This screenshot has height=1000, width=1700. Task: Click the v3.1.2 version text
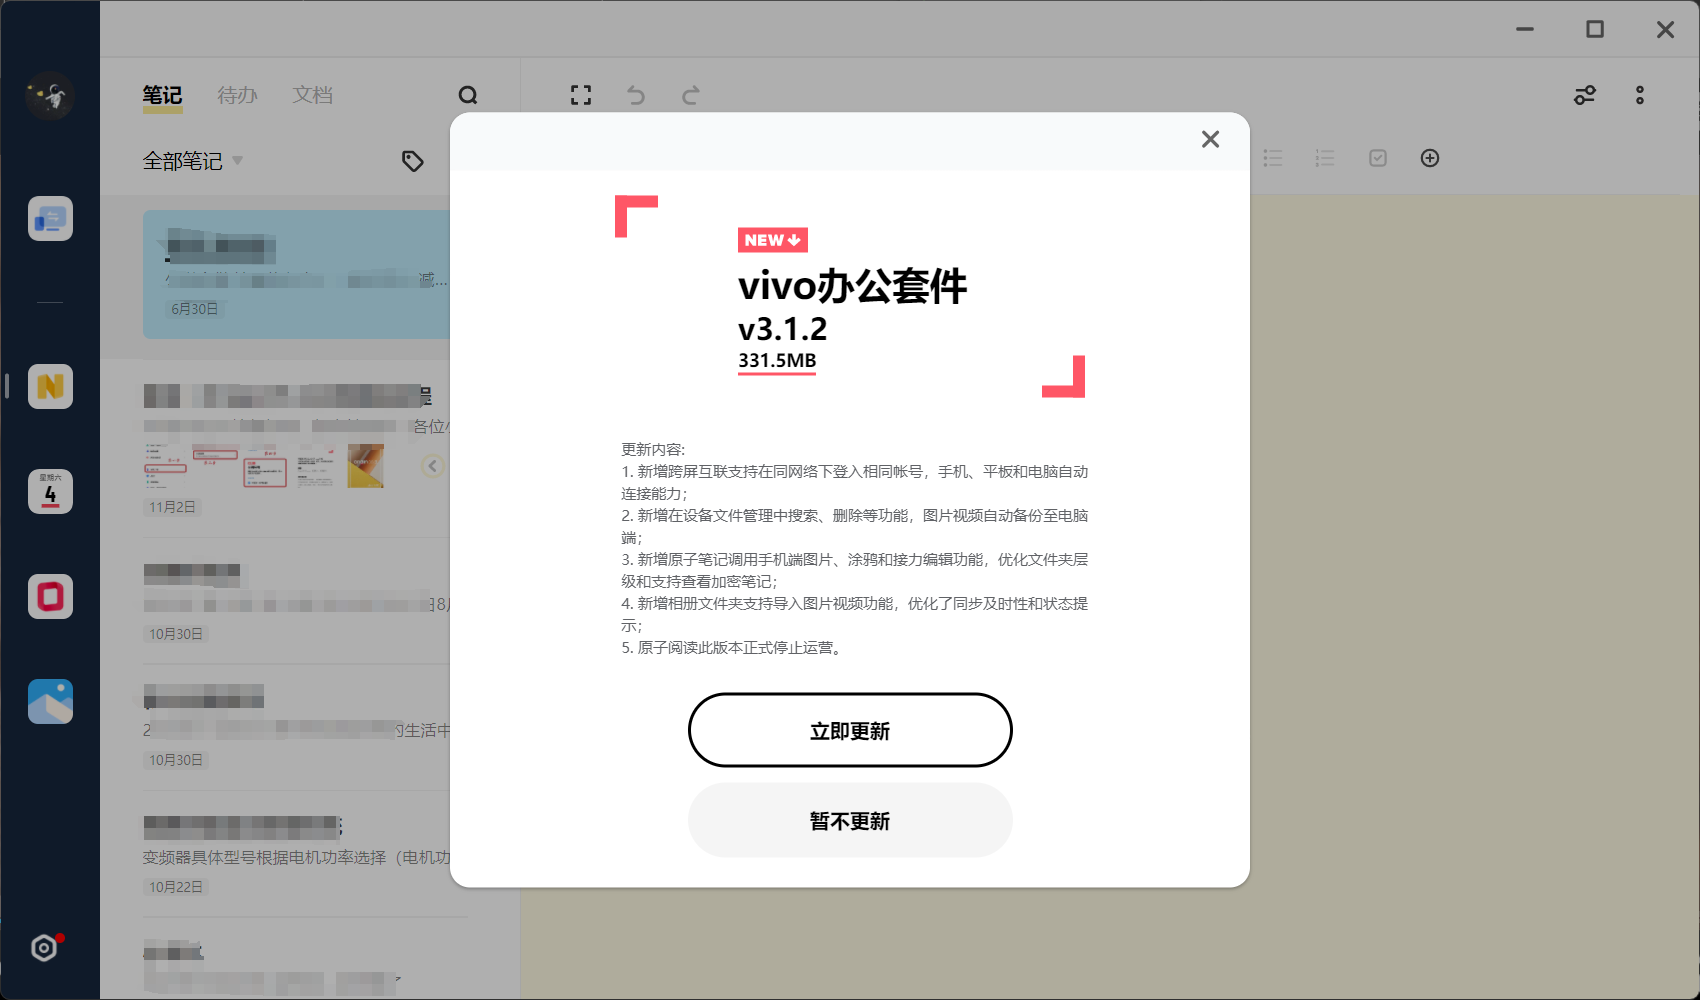[x=782, y=329]
